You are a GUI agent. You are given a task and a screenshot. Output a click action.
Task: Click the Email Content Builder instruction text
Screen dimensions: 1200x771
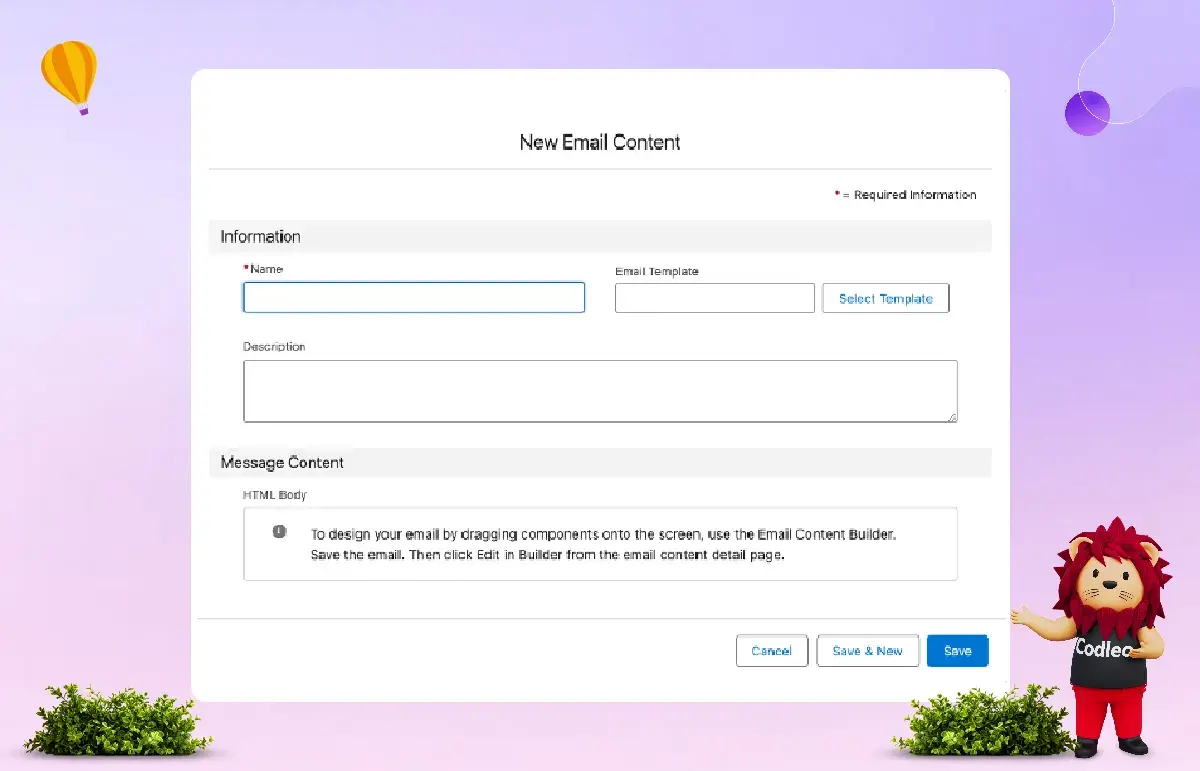click(x=604, y=545)
